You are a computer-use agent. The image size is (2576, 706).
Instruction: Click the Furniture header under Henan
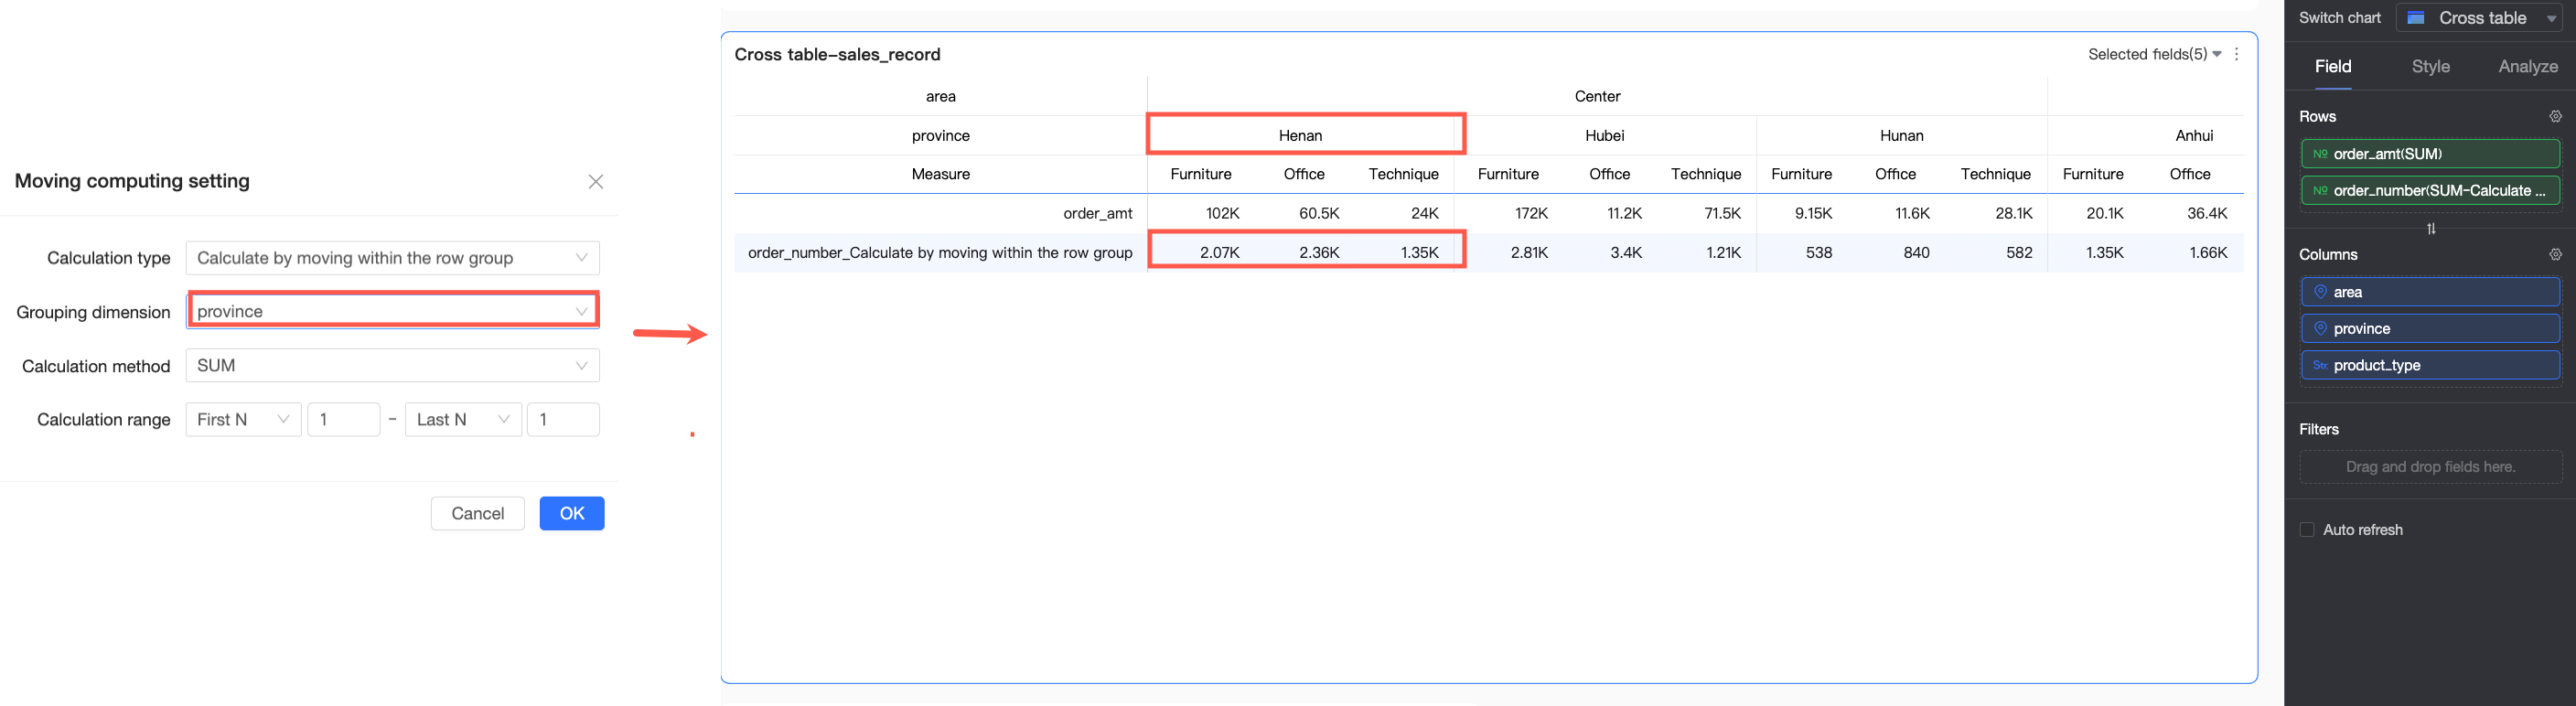tap(1200, 174)
